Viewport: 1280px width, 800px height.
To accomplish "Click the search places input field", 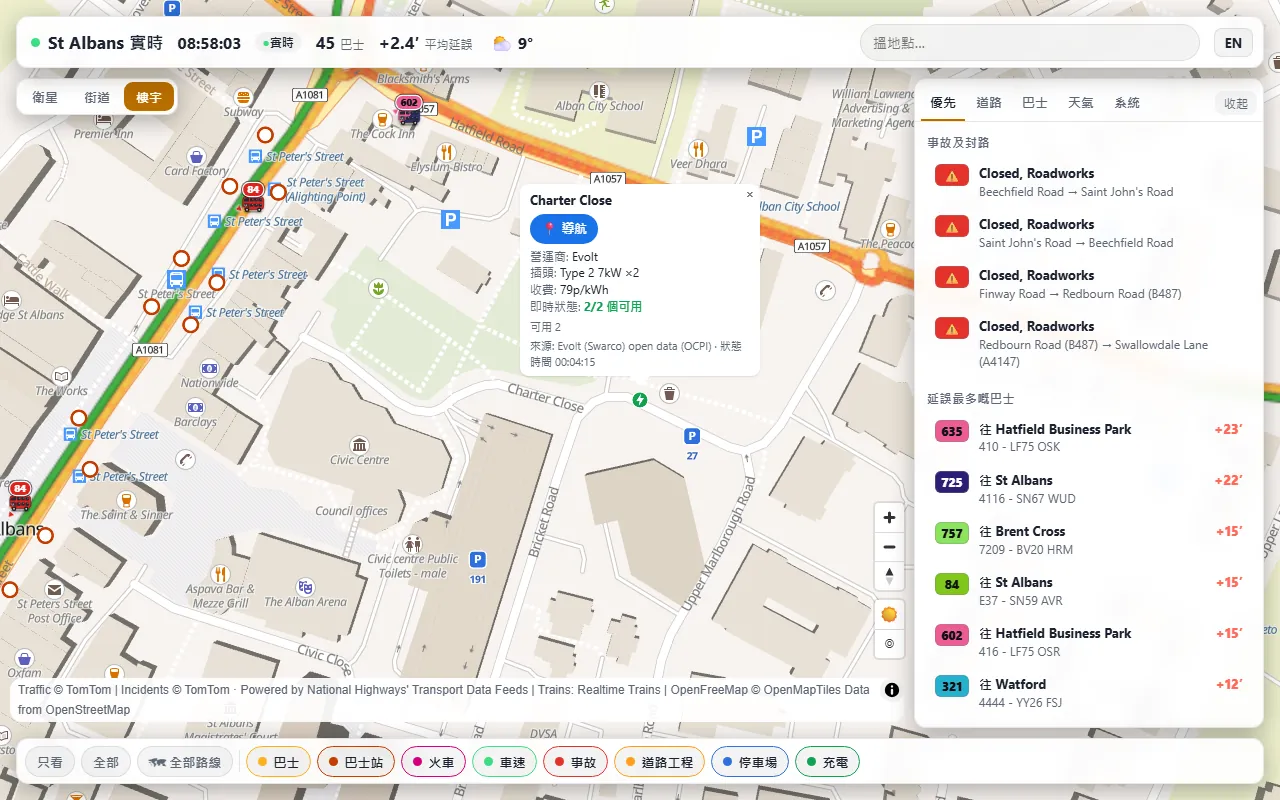I will click(1030, 43).
